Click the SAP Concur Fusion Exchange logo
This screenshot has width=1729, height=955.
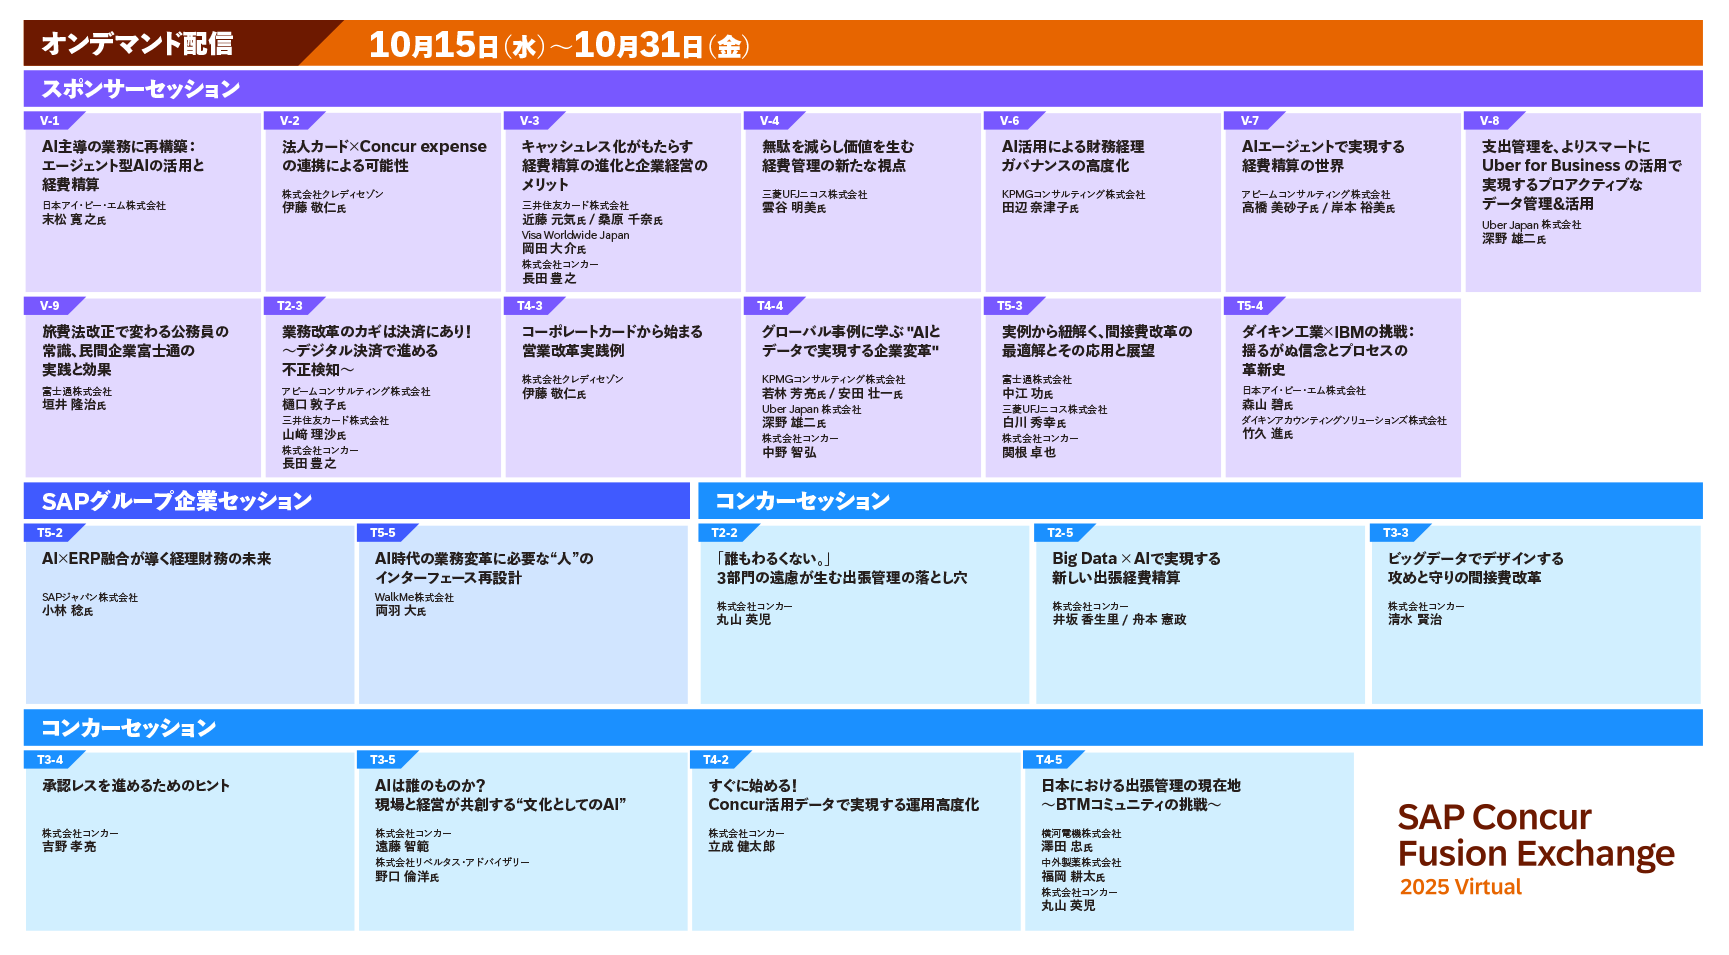[1534, 835]
